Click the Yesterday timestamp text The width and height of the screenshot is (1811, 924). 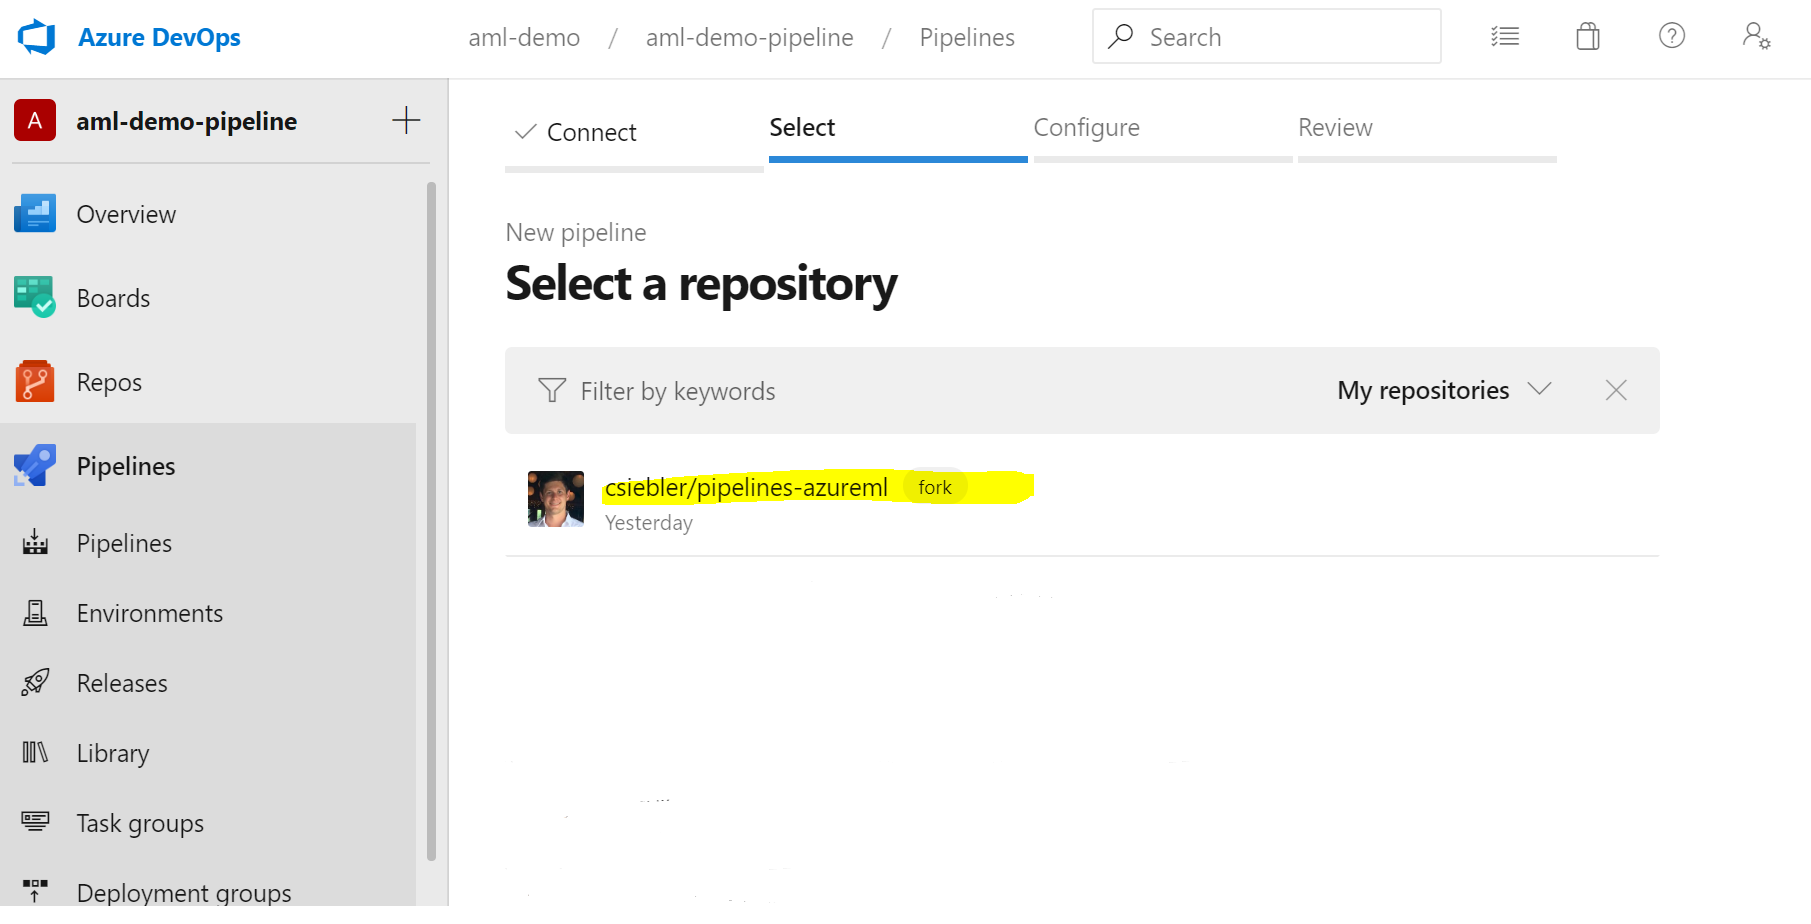coord(648,523)
